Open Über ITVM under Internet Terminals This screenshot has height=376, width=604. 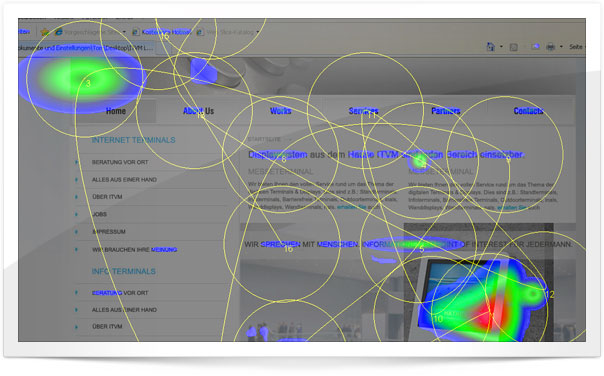(x=107, y=197)
